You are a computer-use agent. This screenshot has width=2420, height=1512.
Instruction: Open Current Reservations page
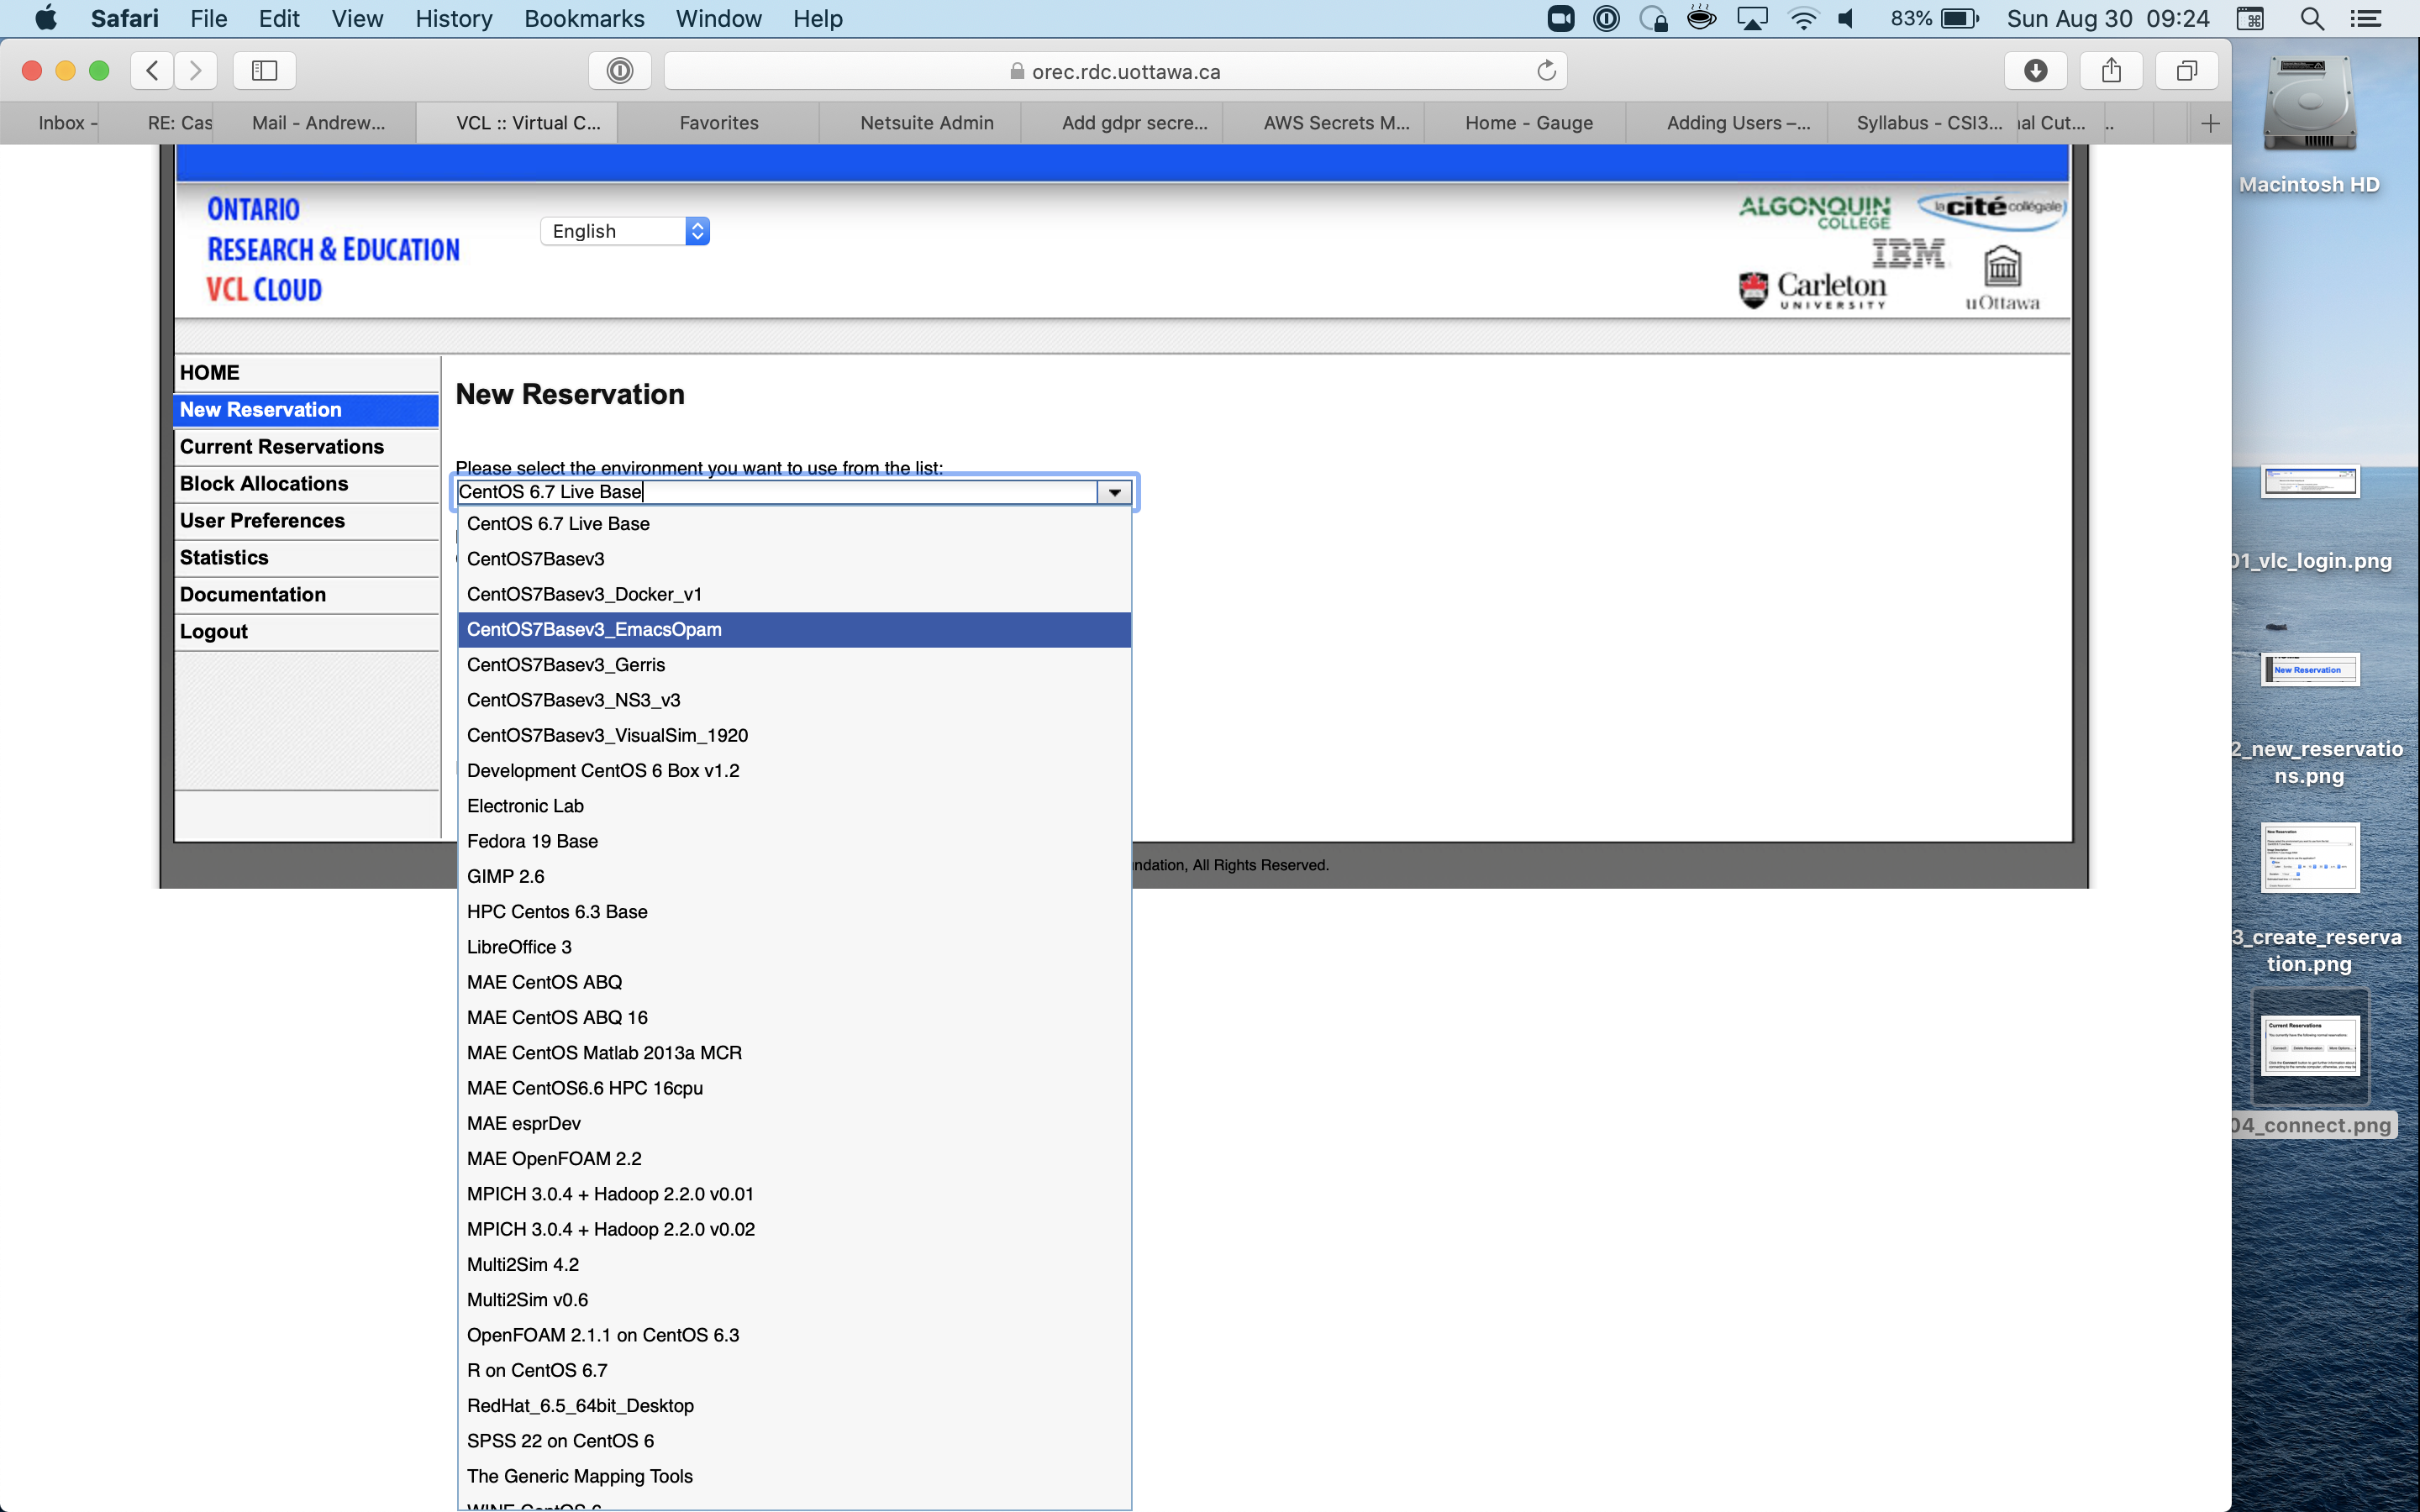tap(307, 447)
